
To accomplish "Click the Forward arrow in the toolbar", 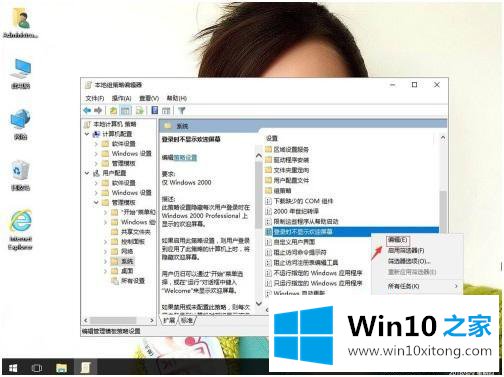I will click(98, 110).
